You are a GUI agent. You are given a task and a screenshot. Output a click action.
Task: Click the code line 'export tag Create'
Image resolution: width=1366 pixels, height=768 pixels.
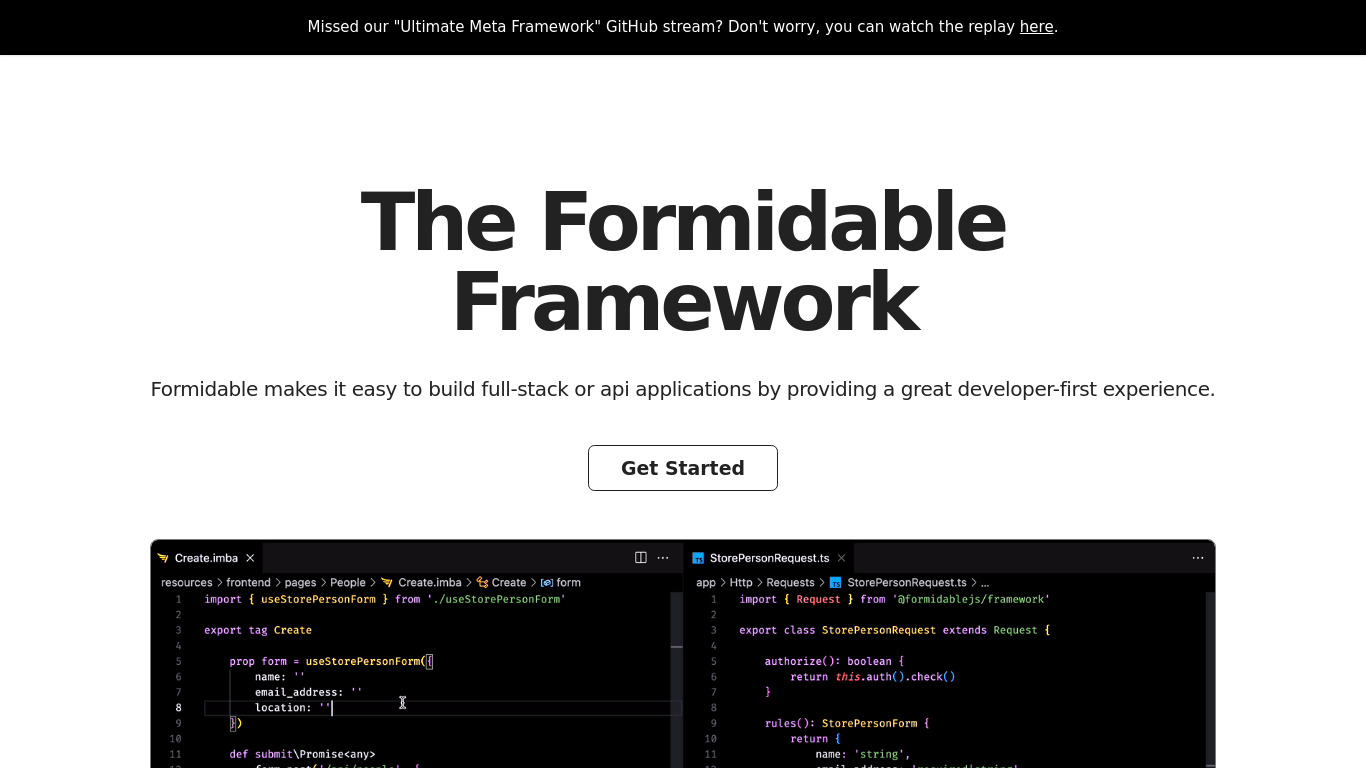[x=258, y=630]
